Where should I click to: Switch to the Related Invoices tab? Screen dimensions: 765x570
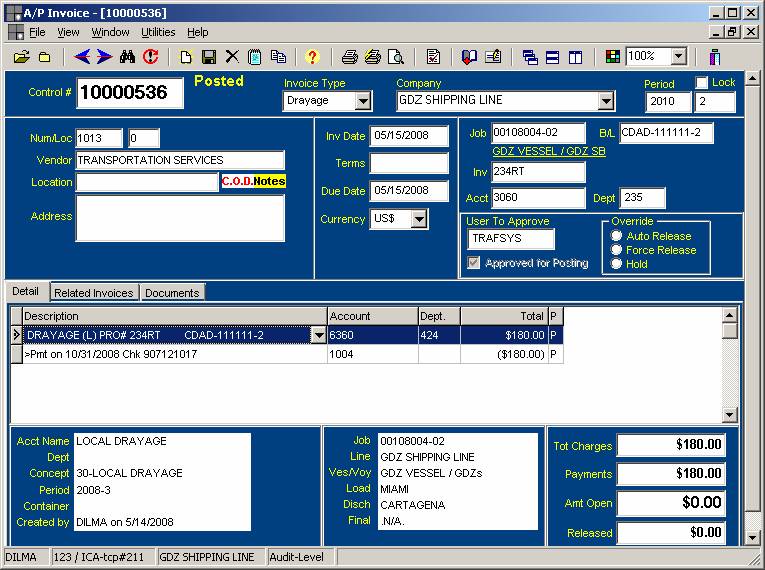click(x=94, y=293)
